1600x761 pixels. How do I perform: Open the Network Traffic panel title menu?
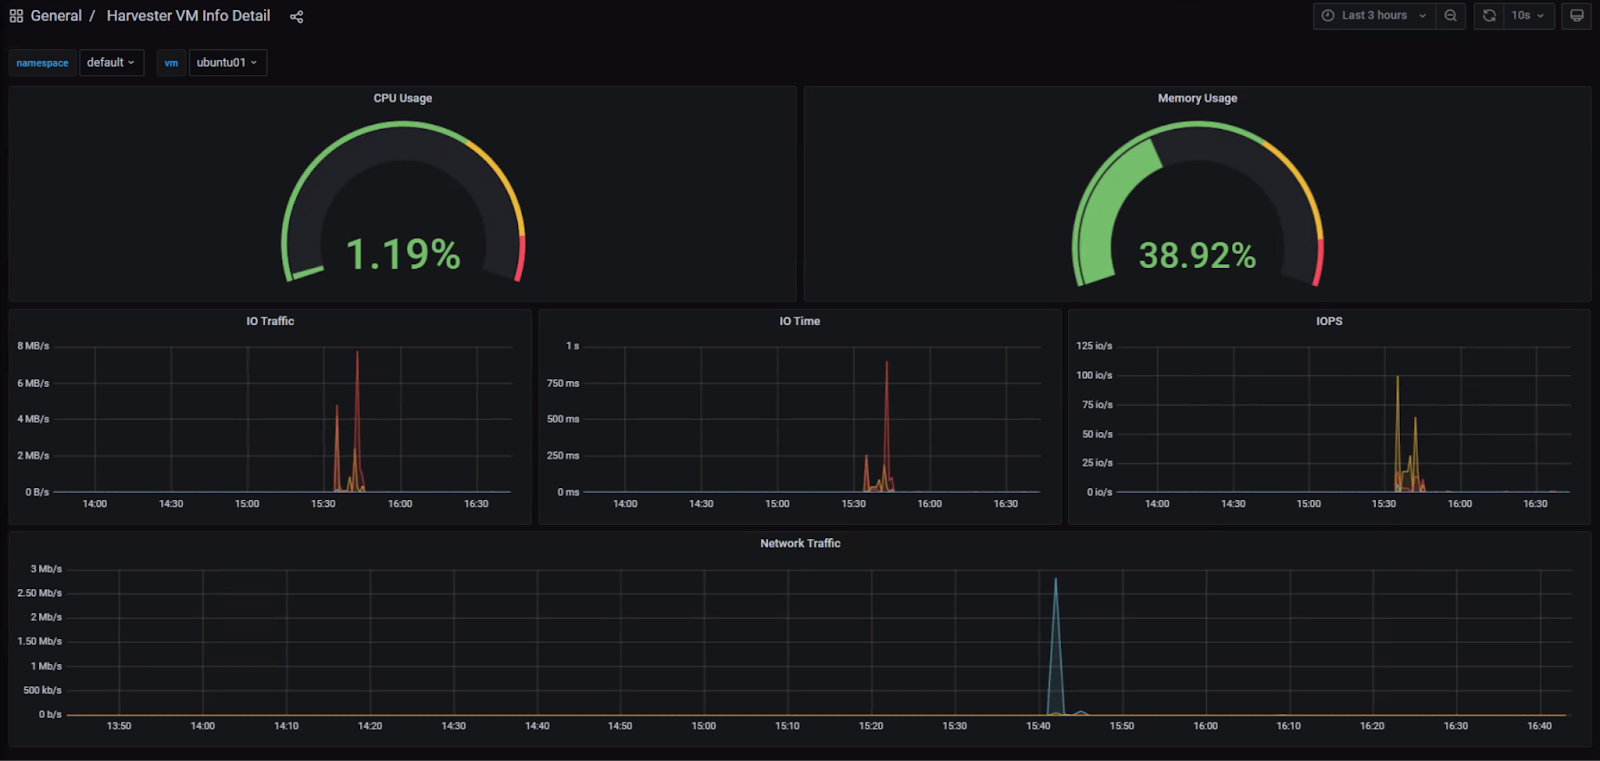(800, 543)
